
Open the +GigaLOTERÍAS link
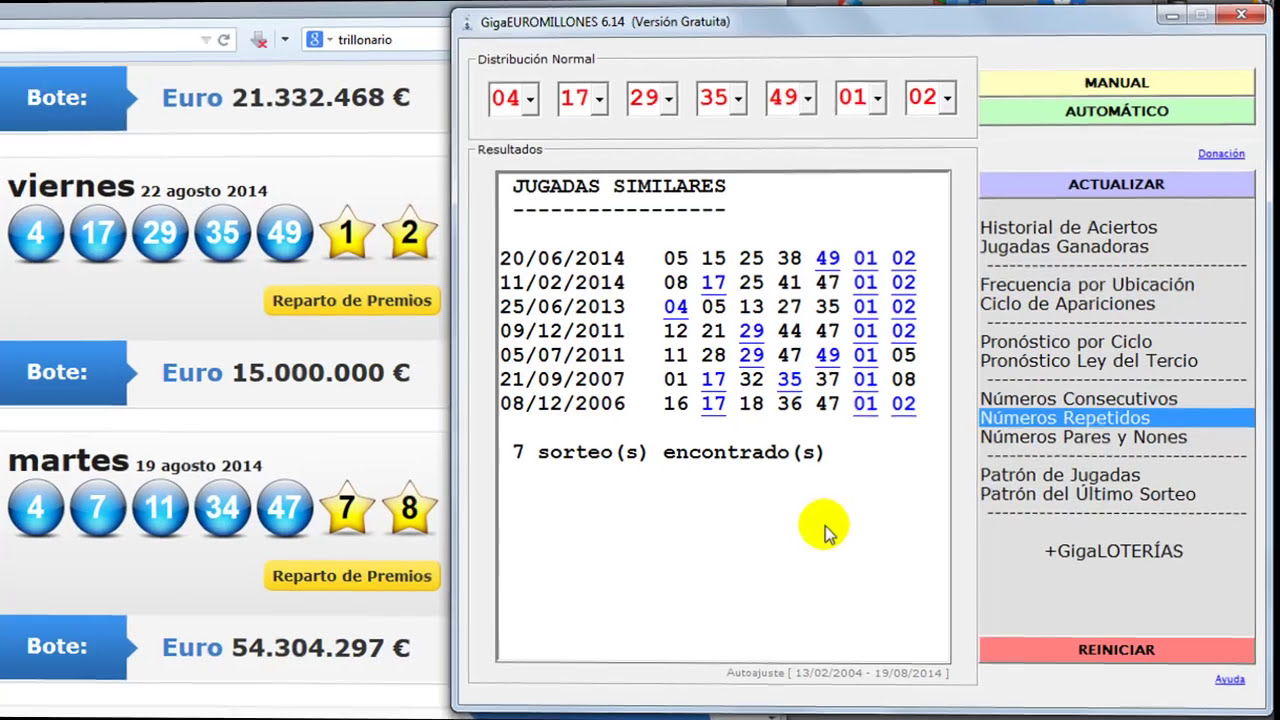tap(1114, 551)
